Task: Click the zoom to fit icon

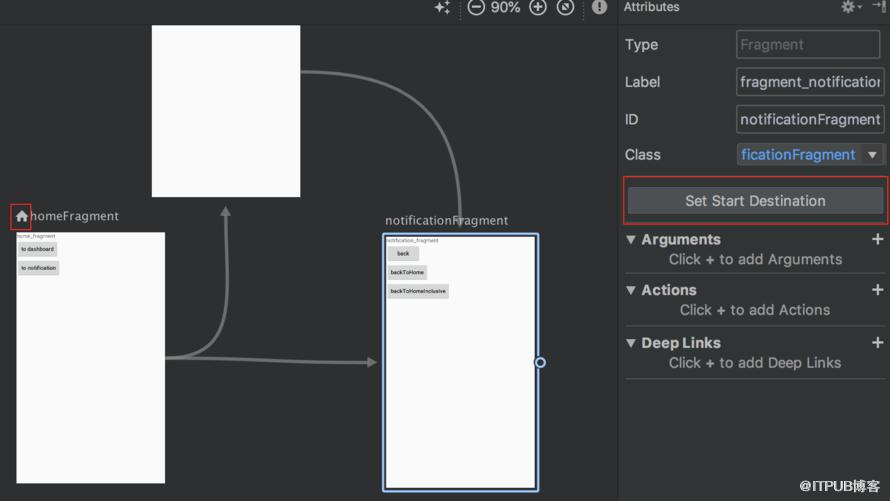Action: click(x=565, y=7)
